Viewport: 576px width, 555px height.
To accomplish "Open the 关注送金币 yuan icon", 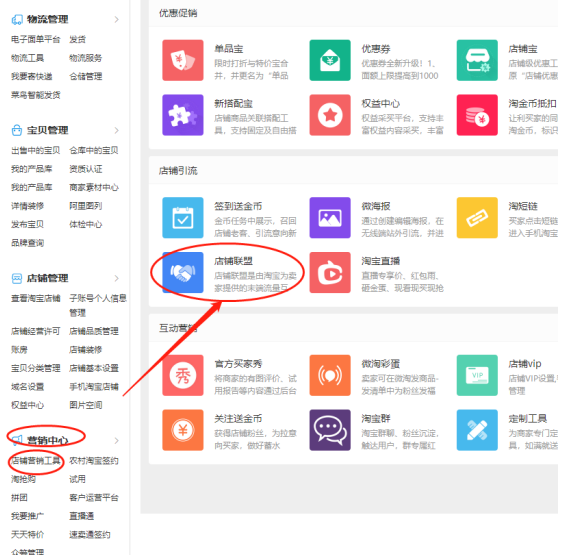I will 183,430.
